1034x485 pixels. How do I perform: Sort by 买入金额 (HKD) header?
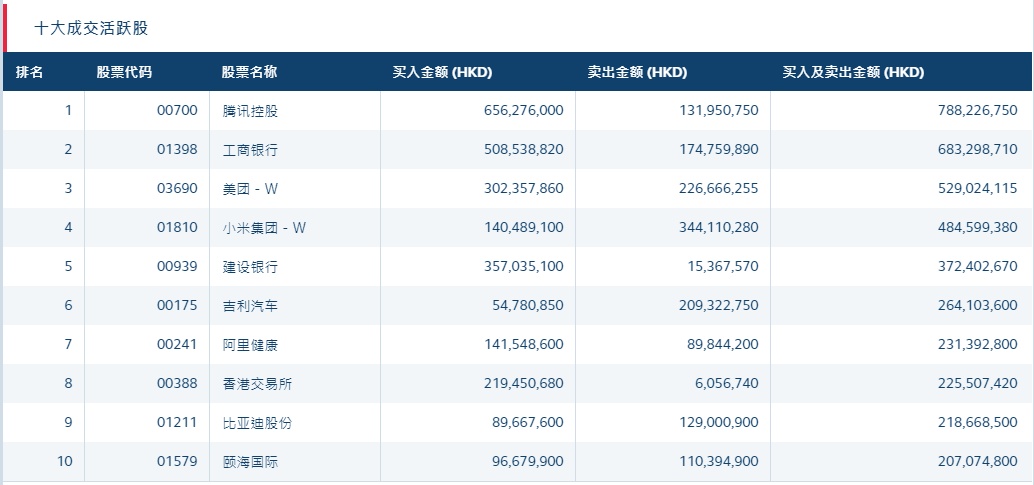coord(442,72)
